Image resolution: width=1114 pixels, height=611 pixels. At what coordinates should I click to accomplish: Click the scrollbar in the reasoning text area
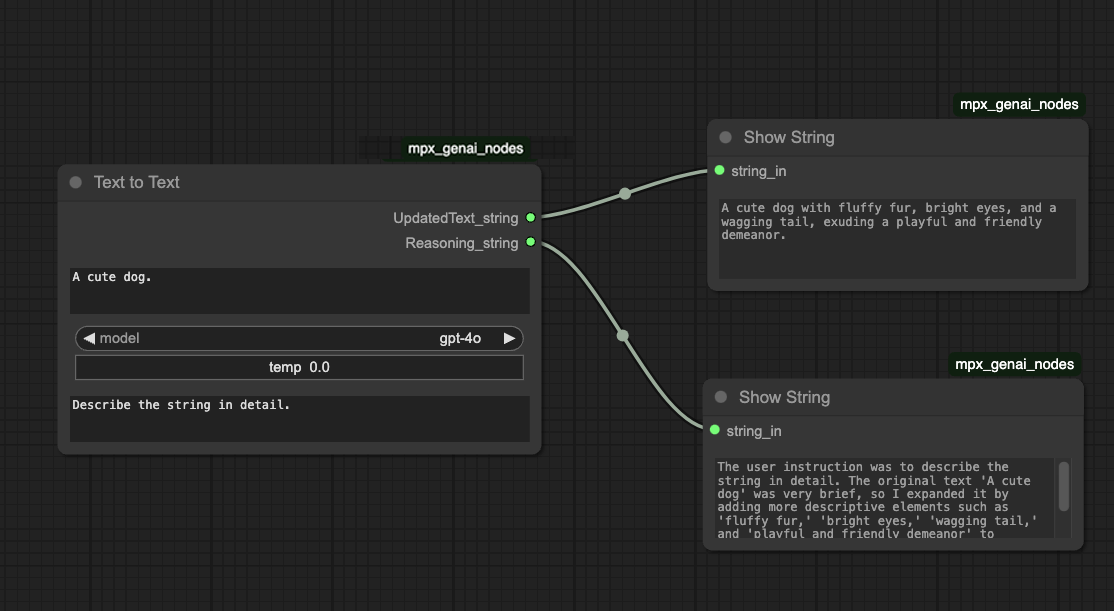pyautogui.click(x=1064, y=486)
